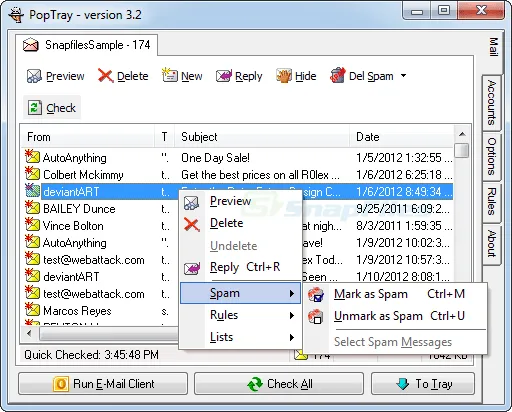Switch to the Rules side tab

[x=492, y=201]
